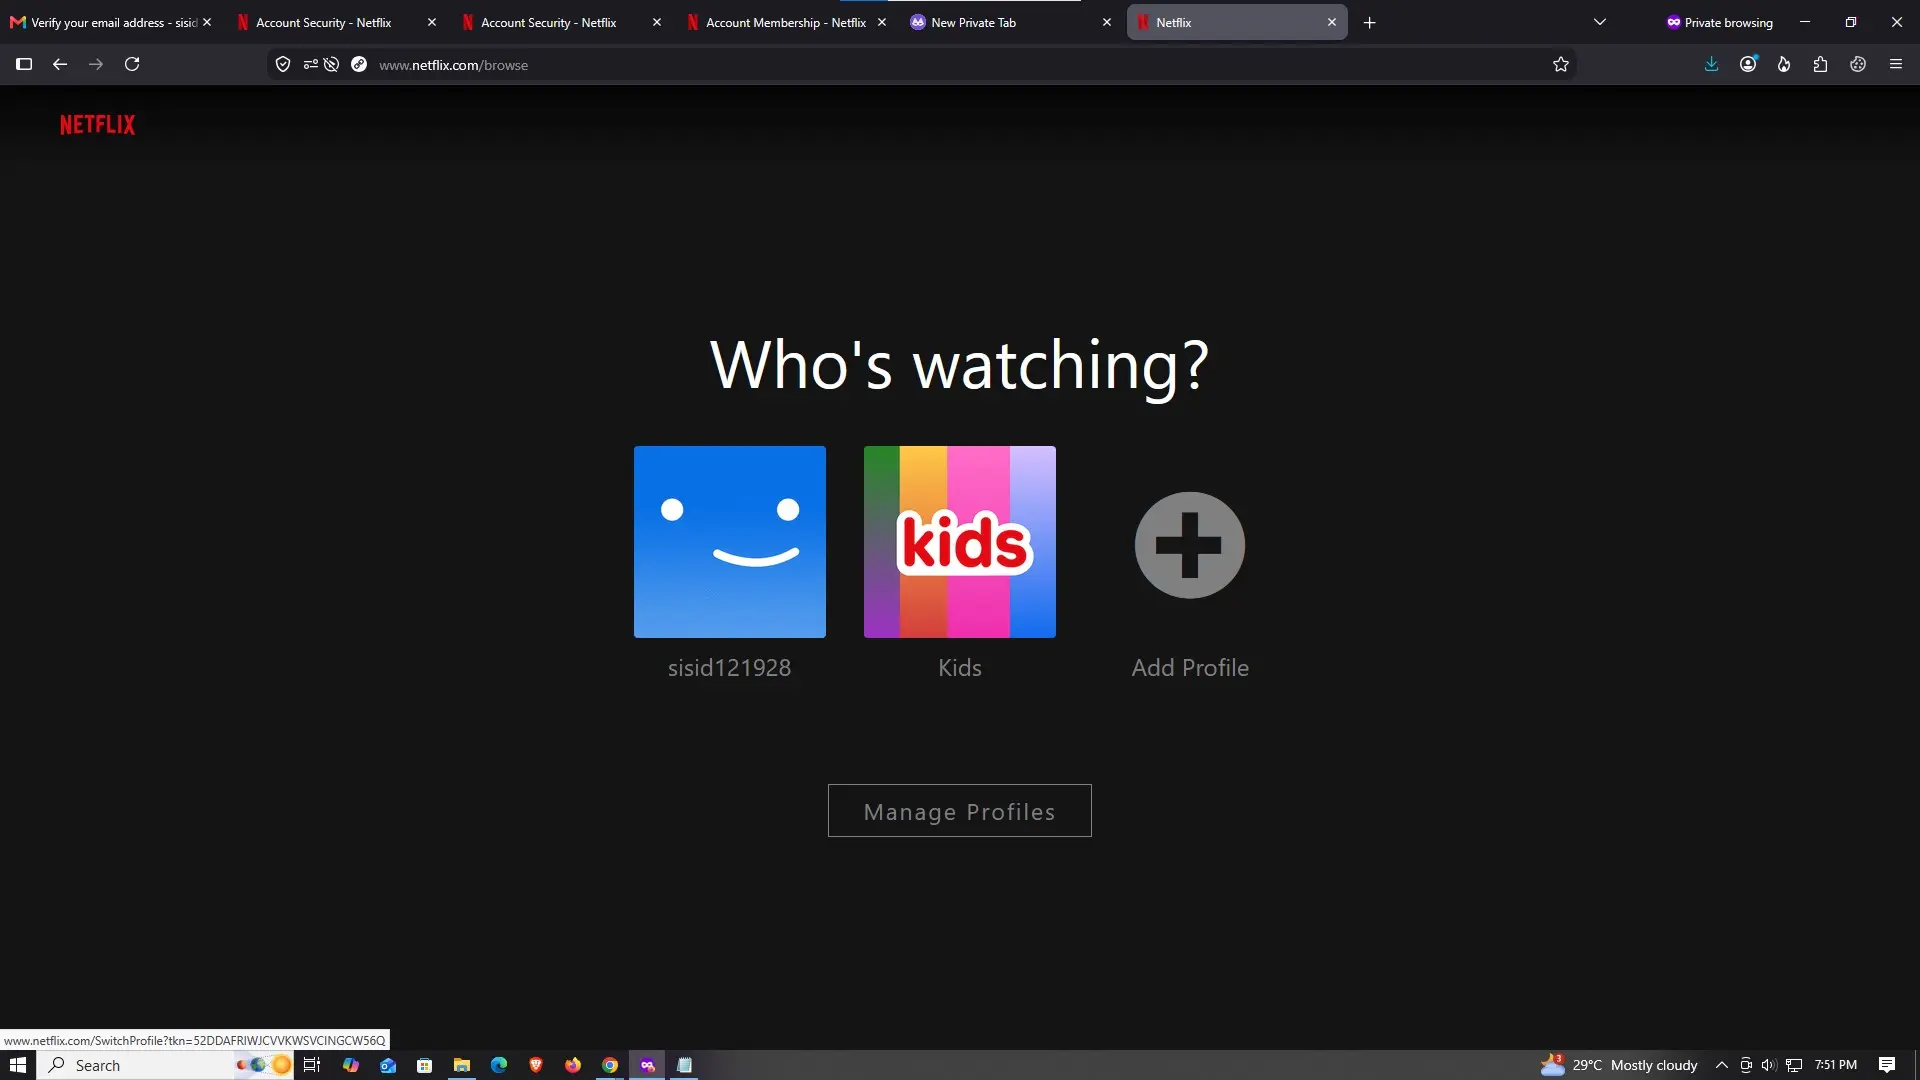Open Firefox from the taskbar
Screen dimensions: 1920x1080
573,1065
